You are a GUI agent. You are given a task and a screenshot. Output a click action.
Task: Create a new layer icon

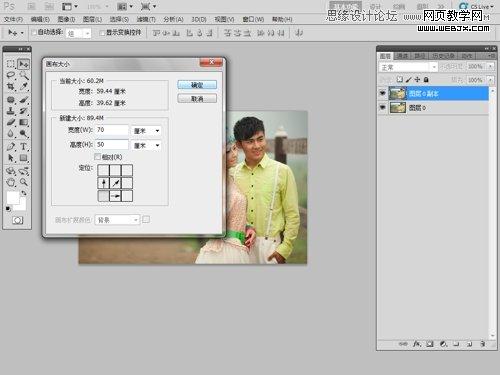[469, 344]
